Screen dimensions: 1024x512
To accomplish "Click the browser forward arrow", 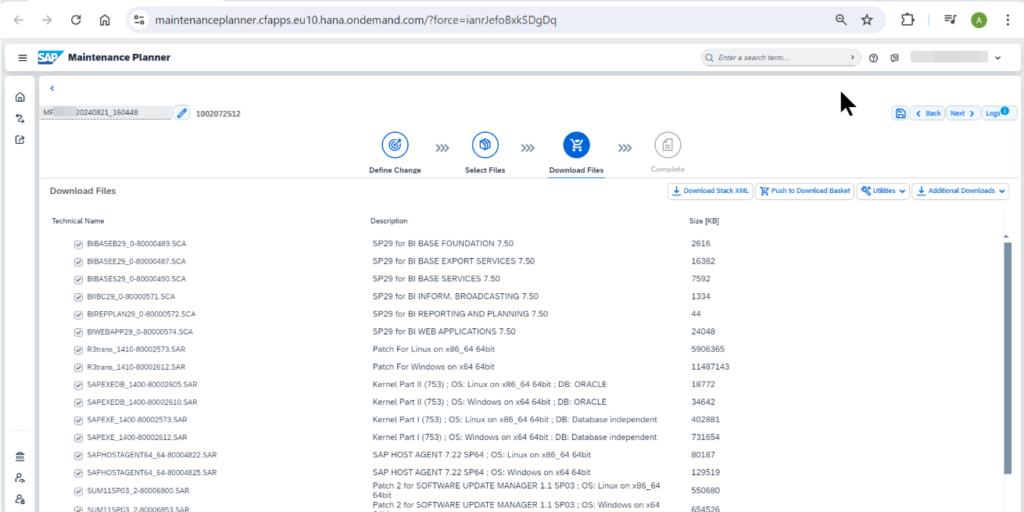I will click(x=47, y=20).
